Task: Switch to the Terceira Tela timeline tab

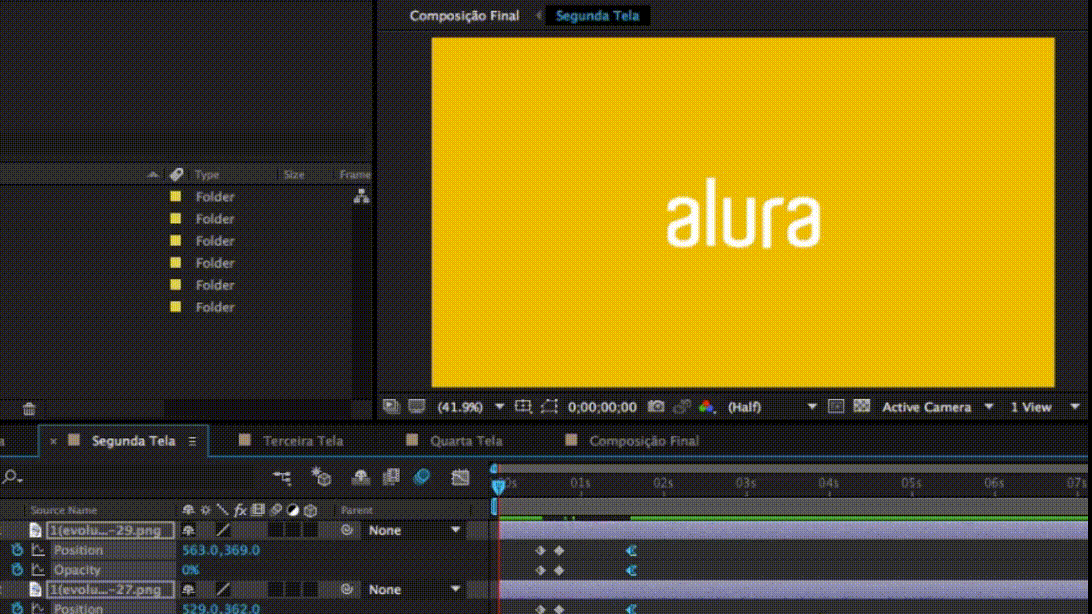Action: pos(302,441)
